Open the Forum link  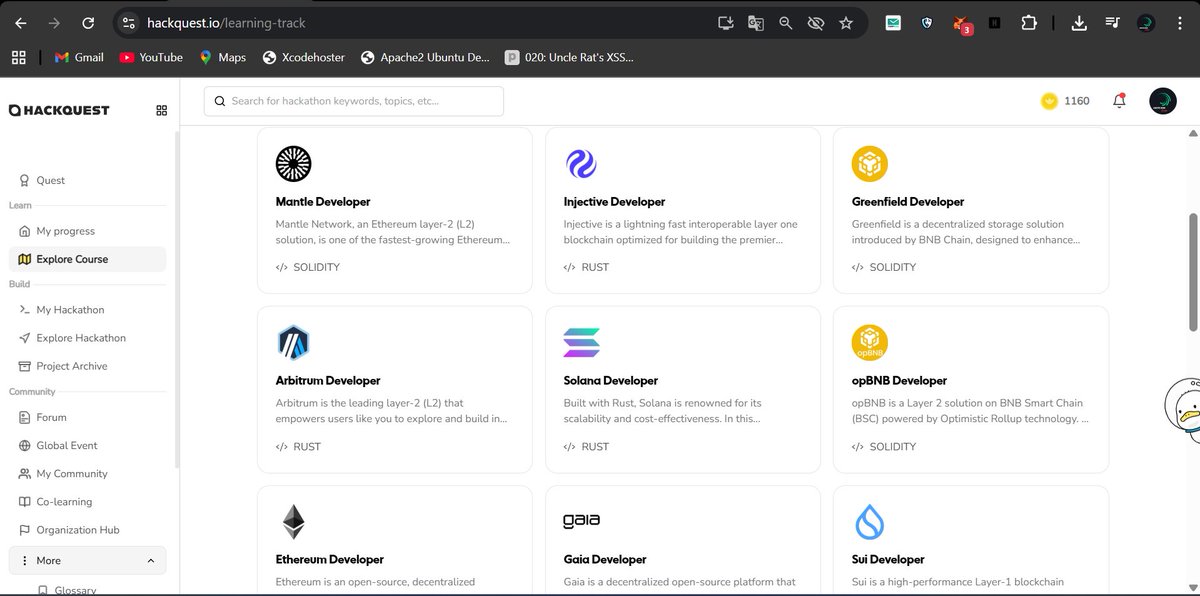tap(51, 417)
